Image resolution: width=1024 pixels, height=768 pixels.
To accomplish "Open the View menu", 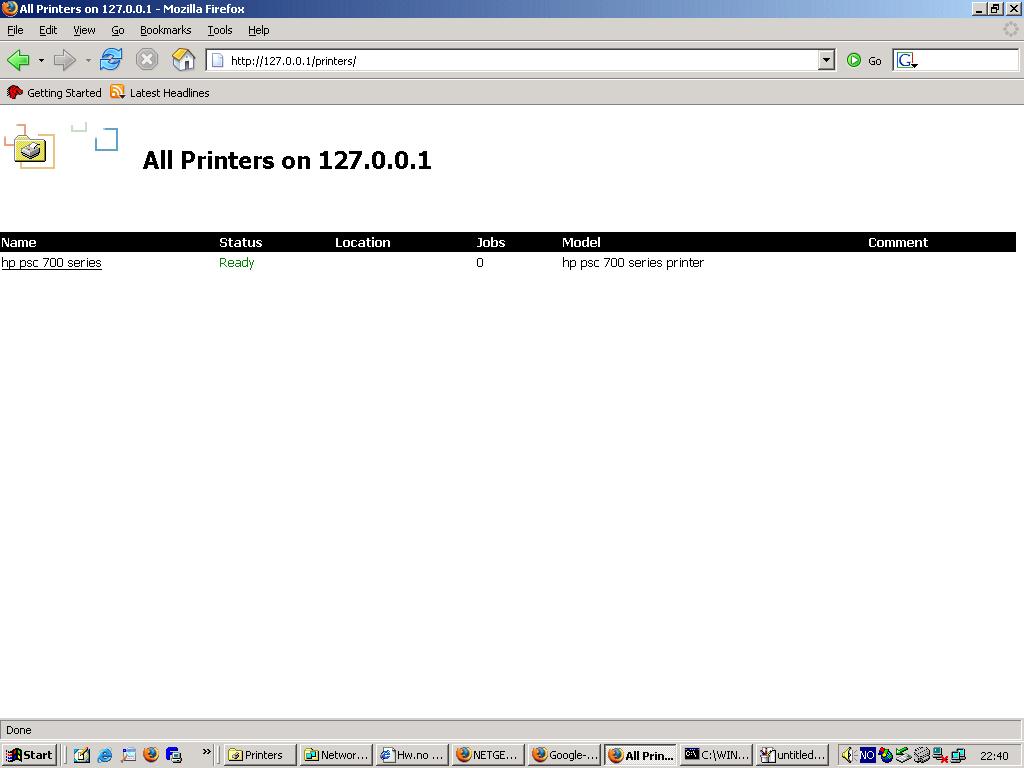I will point(84,30).
